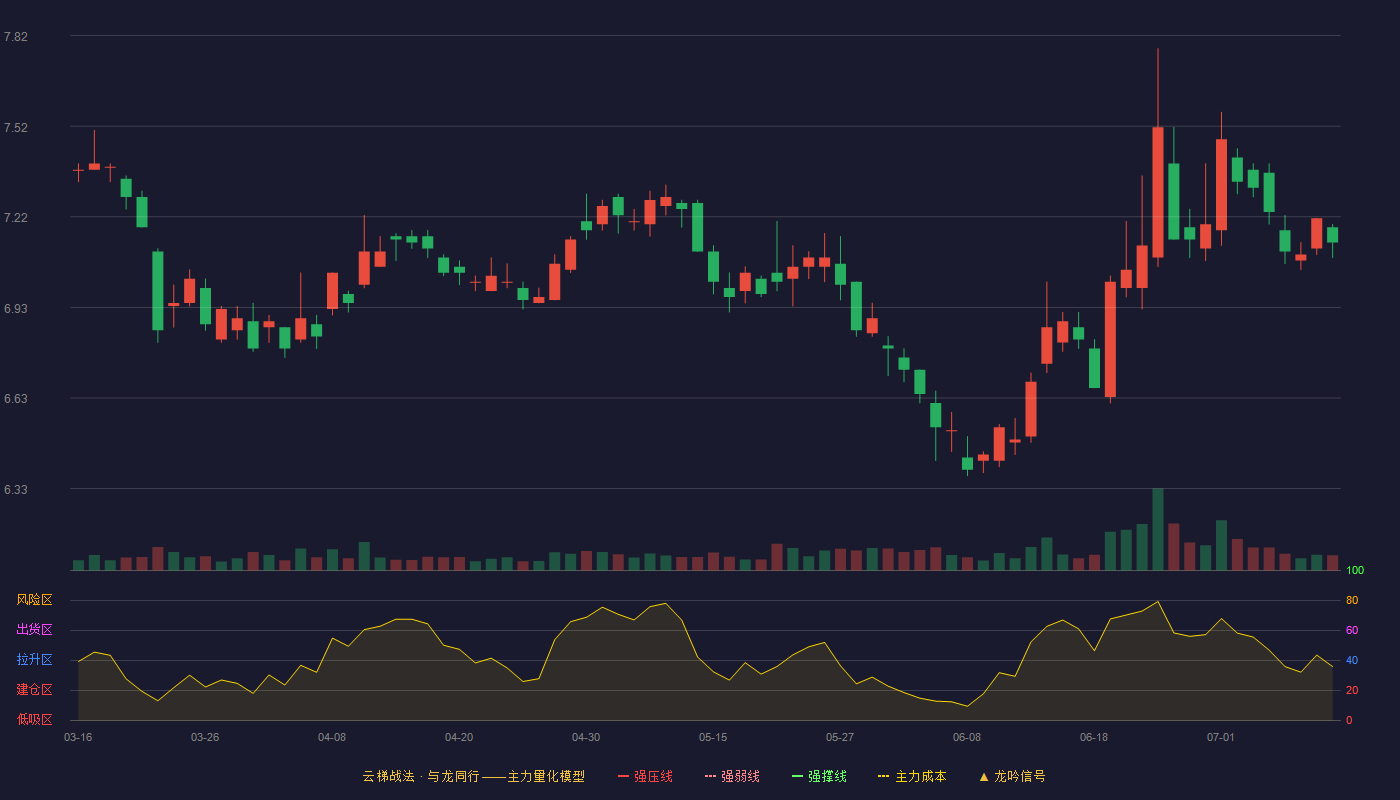Viewport: 1400px width, 800px height.
Task: Click the 03-26 date label
Action: (205, 737)
